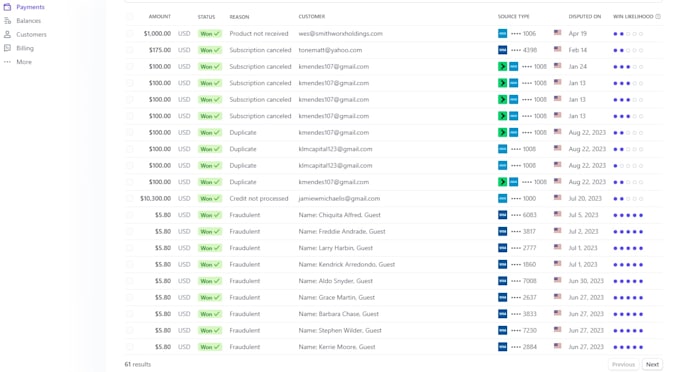Click the Disputed On column header
680x372 pixels.
585,16
